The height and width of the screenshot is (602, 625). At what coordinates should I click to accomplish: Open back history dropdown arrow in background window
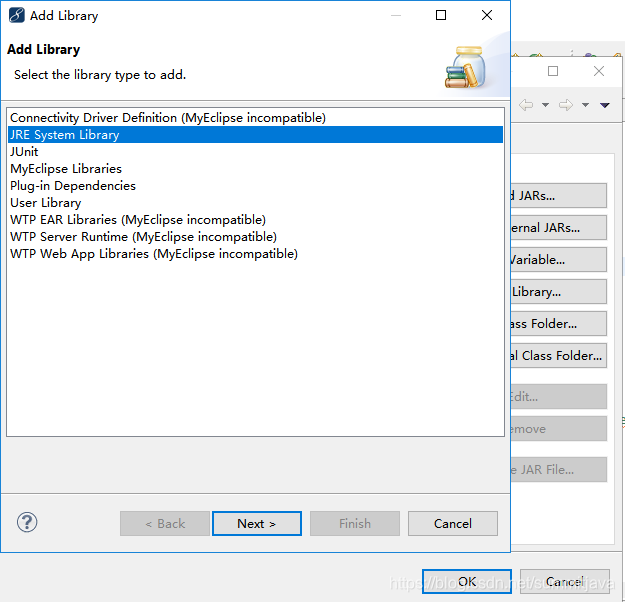(x=545, y=105)
